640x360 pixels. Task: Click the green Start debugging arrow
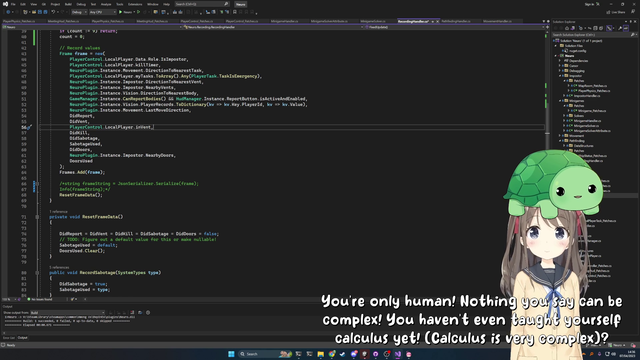pyautogui.click(x=120, y=12)
